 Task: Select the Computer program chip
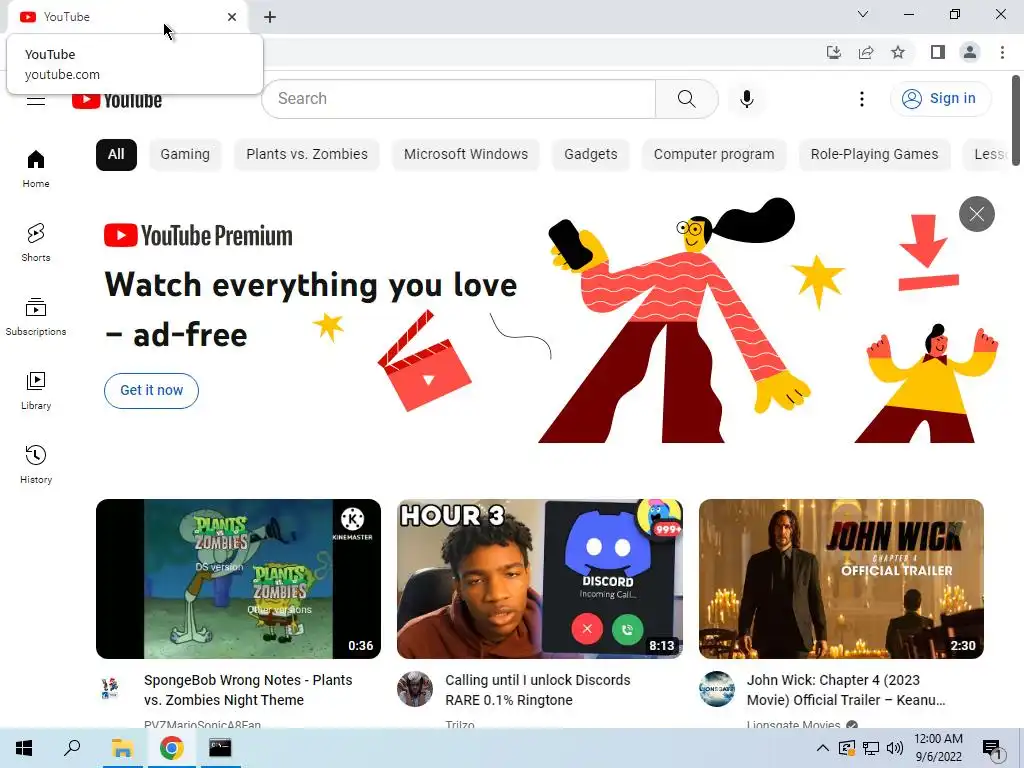tap(714, 155)
